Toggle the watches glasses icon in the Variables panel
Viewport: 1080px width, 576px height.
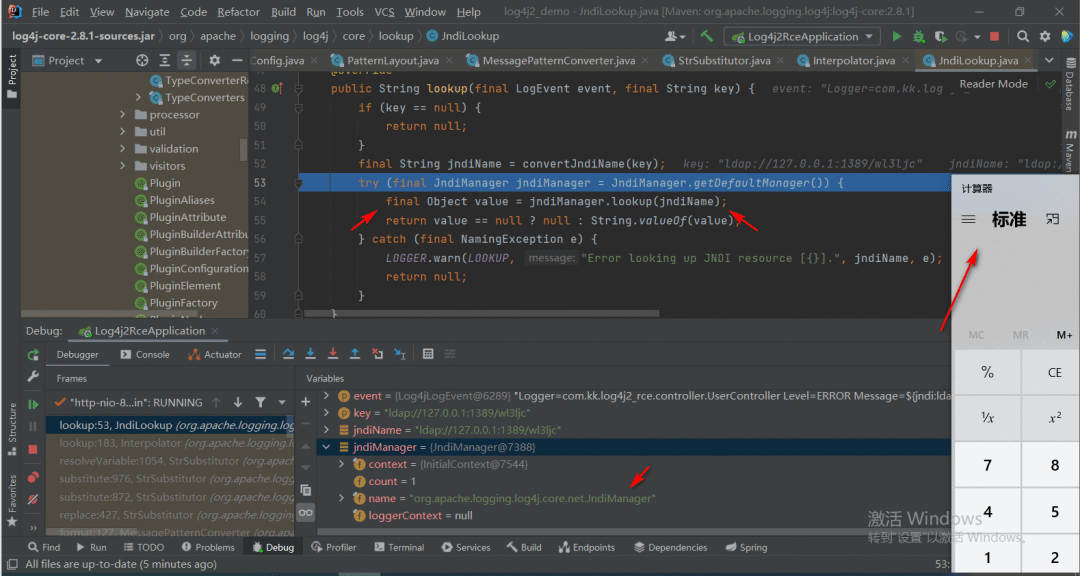pyautogui.click(x=307, y=513)
